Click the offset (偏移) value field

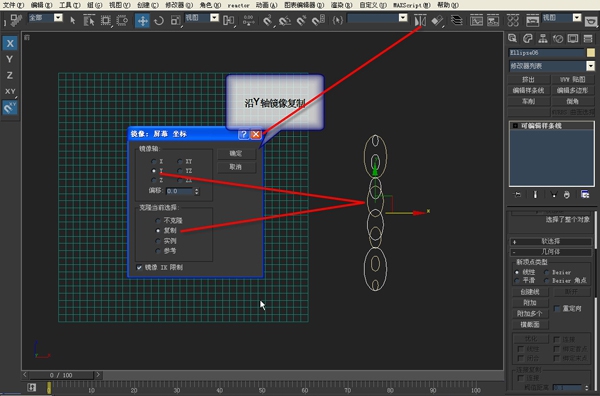[180, 191]
